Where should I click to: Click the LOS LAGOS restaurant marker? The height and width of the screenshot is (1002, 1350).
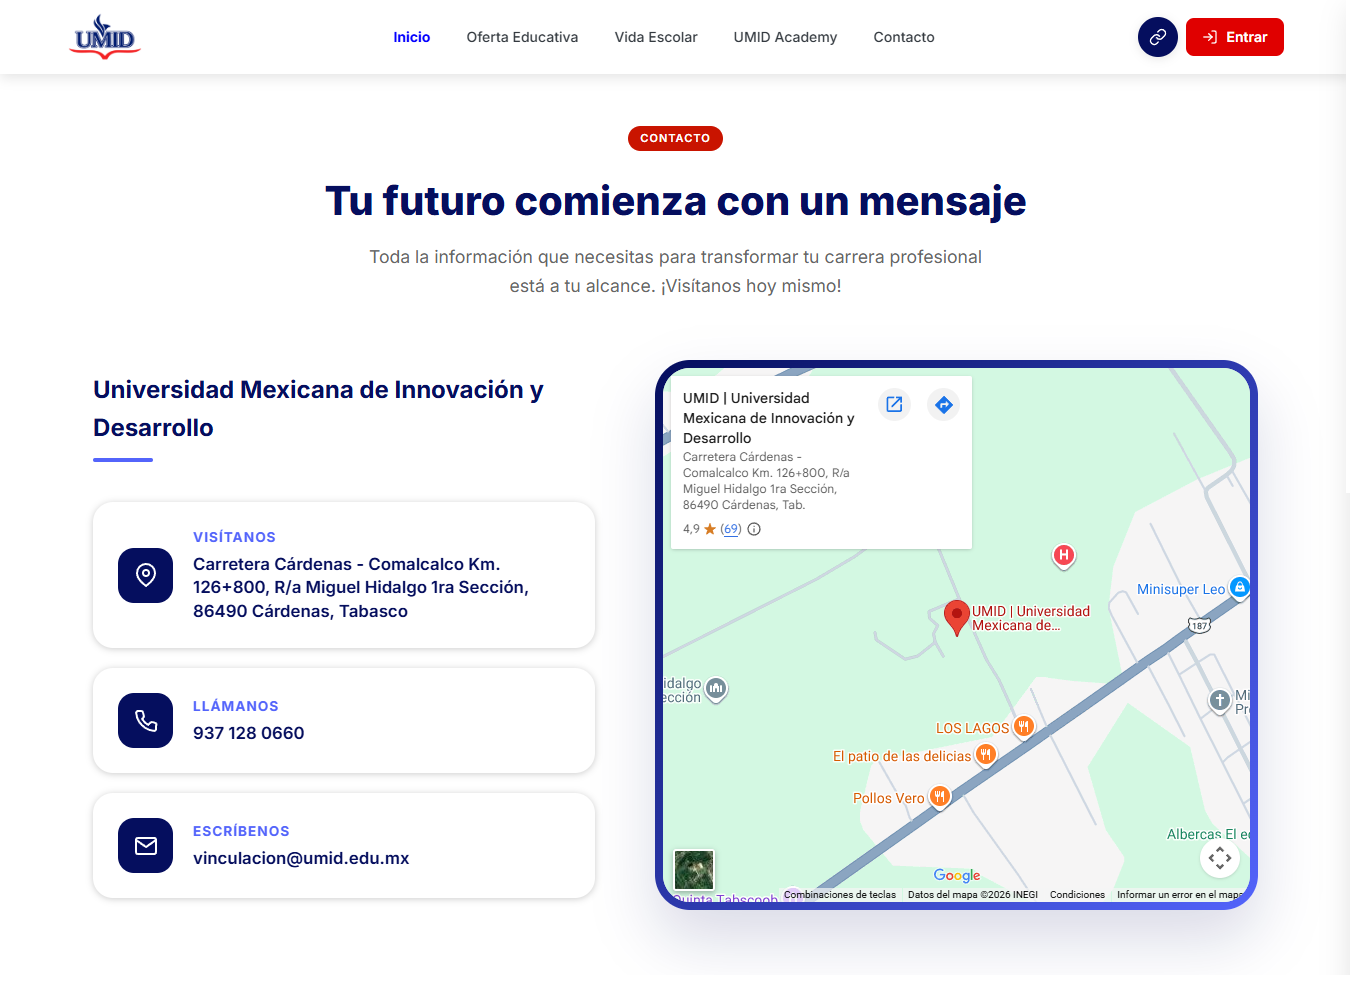(x=1024, y=727)
